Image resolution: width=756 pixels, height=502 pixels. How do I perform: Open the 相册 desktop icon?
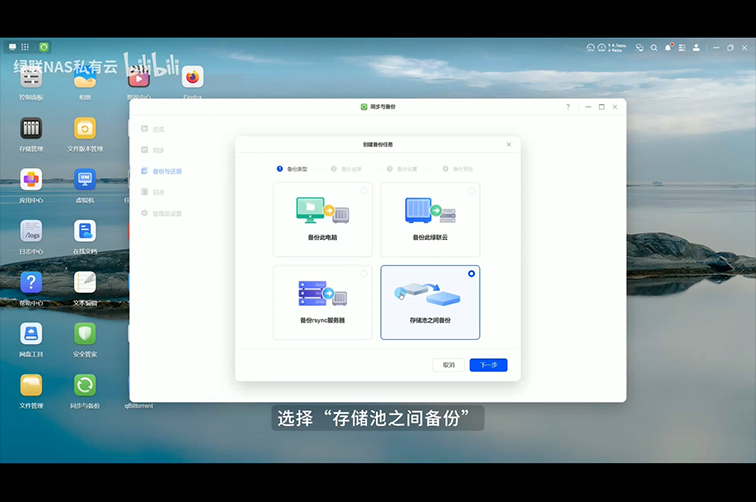point(85,79)
